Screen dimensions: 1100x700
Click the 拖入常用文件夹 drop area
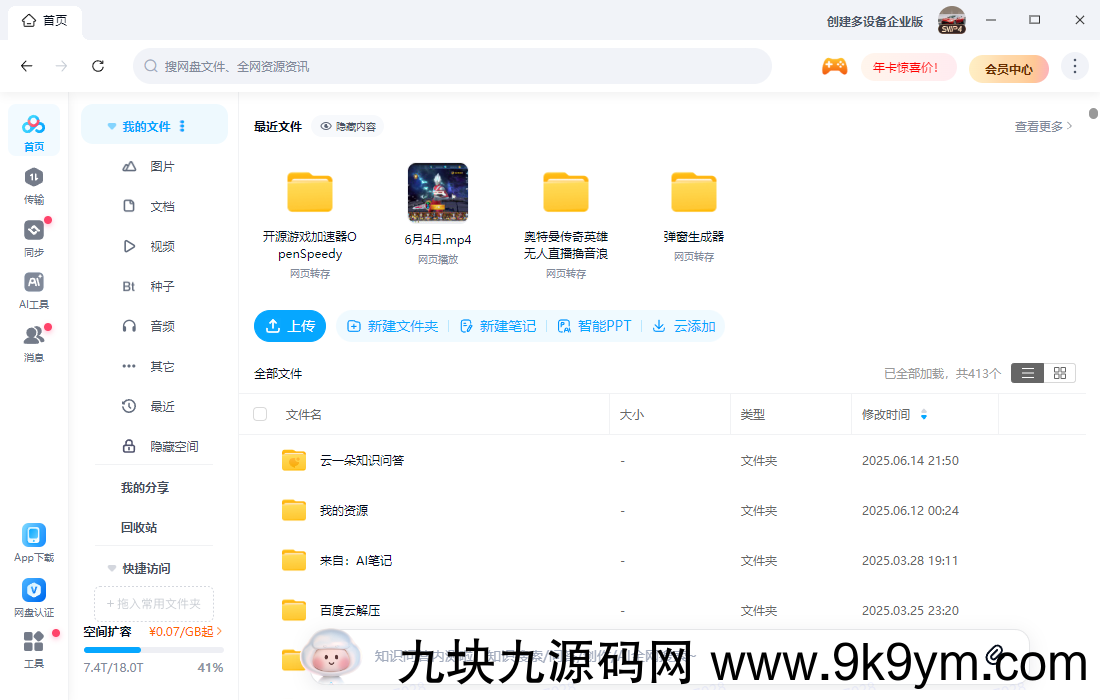[154, 603]
